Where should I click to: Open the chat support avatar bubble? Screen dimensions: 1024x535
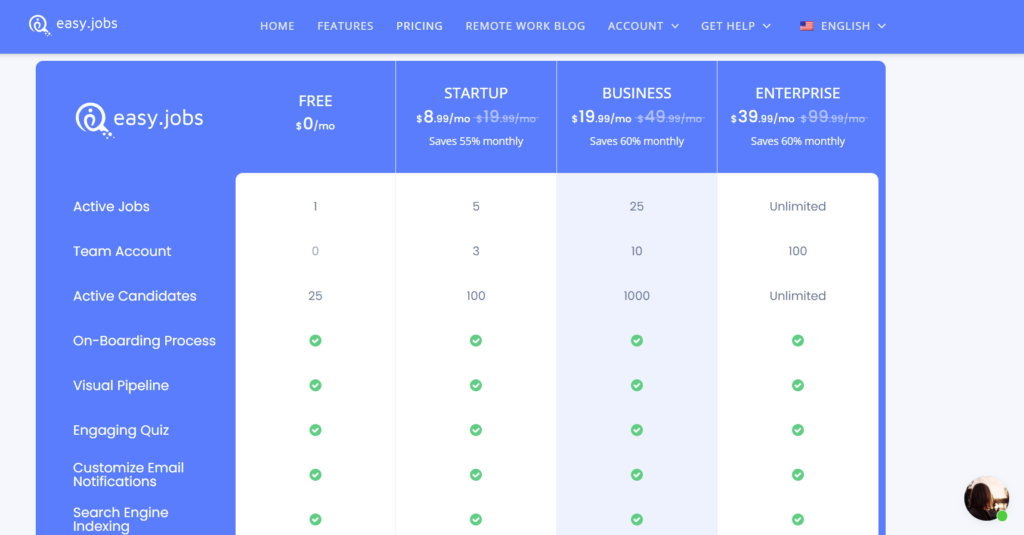click(x=986, y=498)
